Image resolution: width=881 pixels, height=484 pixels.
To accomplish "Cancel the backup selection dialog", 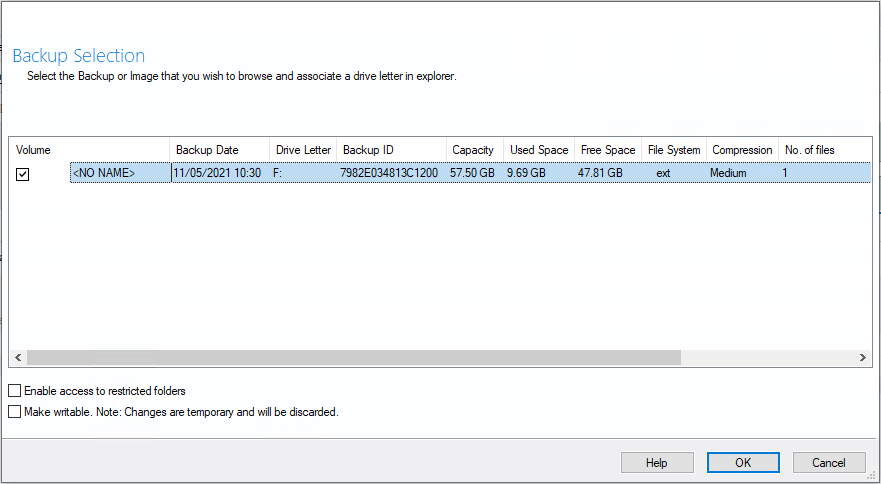I will pyautogui.click(x=829, y=463).
